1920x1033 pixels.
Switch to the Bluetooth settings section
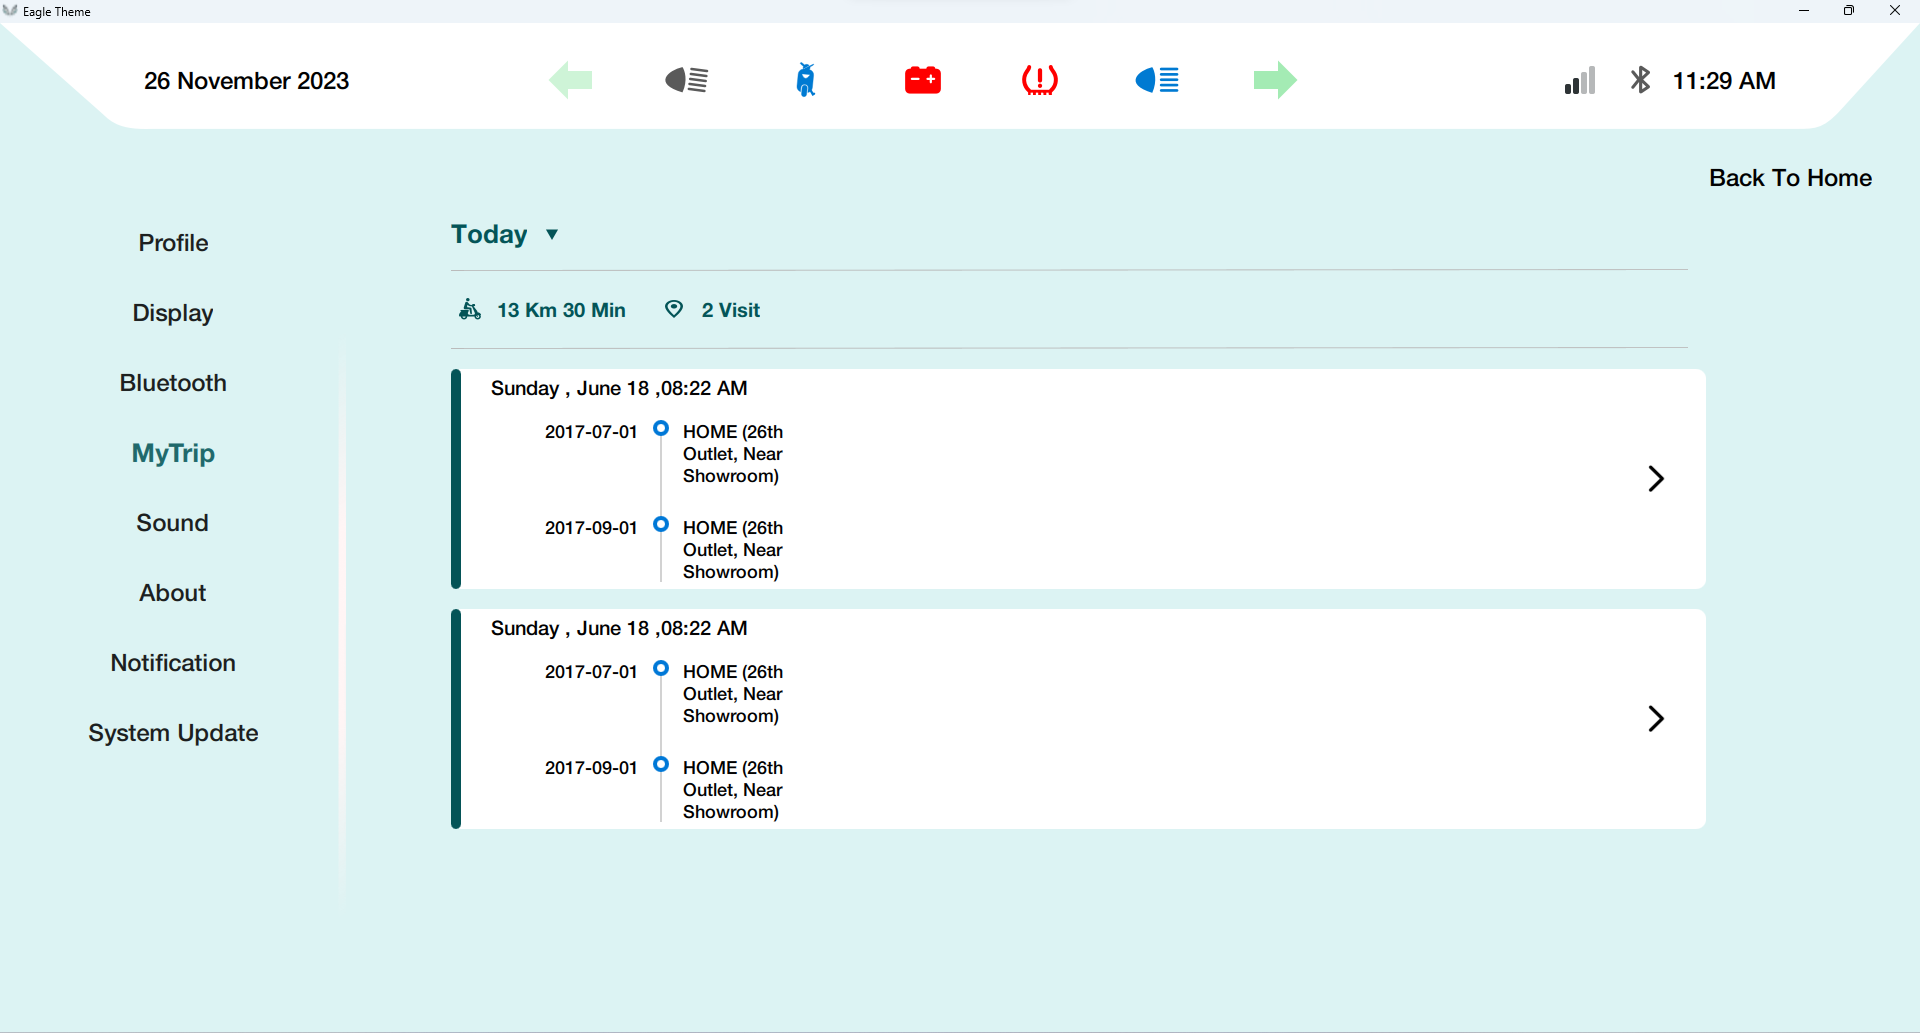click(173, 383)
